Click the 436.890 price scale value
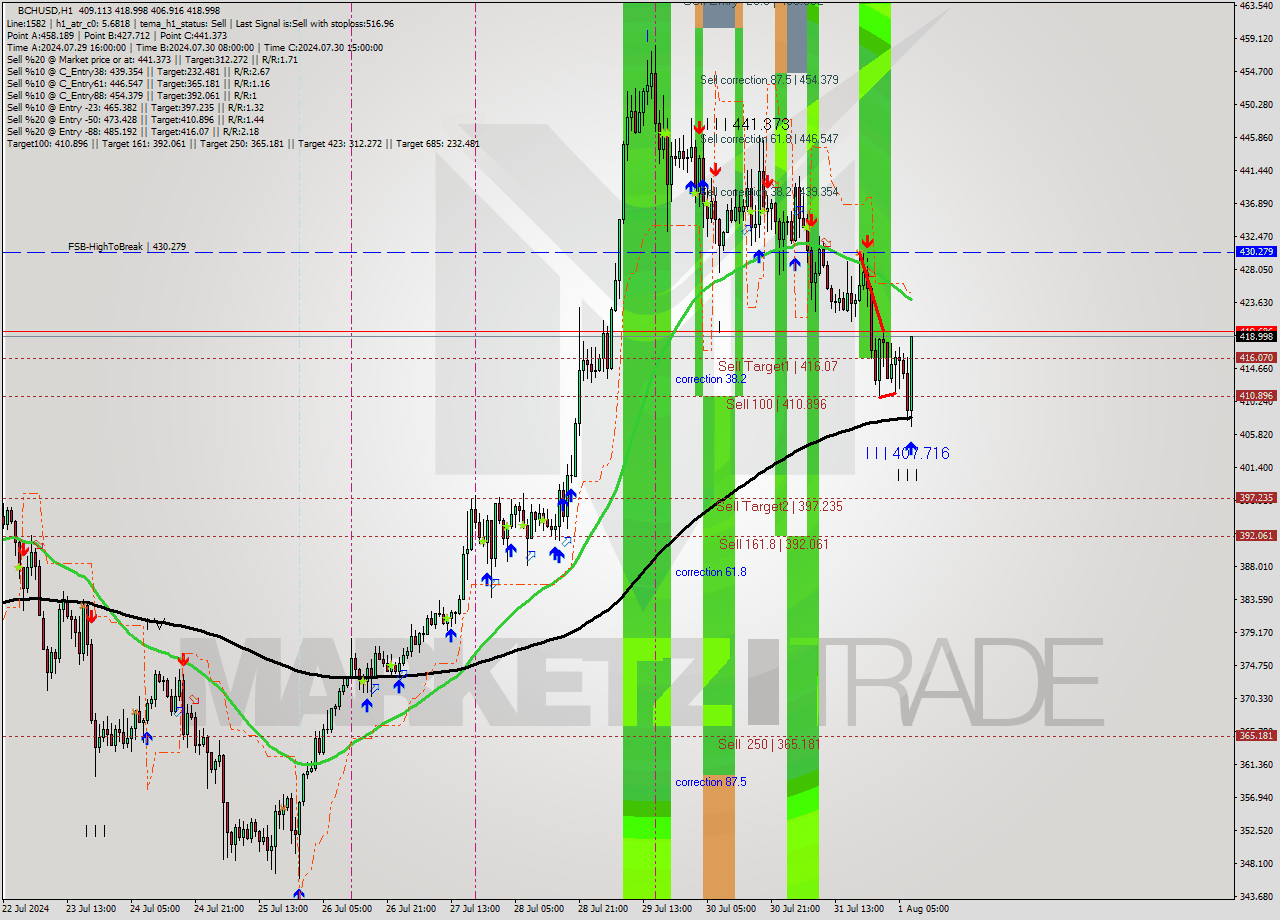 1254,203
